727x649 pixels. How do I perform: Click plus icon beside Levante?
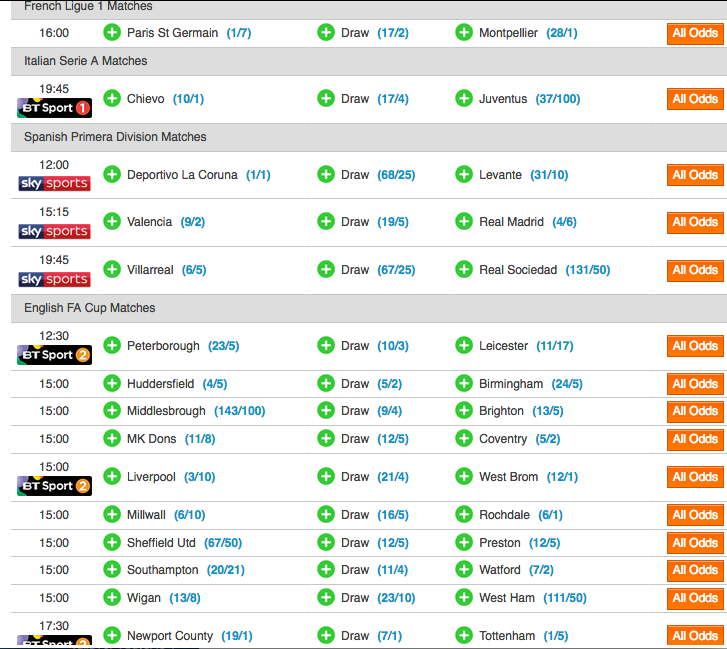click(464, 174)
